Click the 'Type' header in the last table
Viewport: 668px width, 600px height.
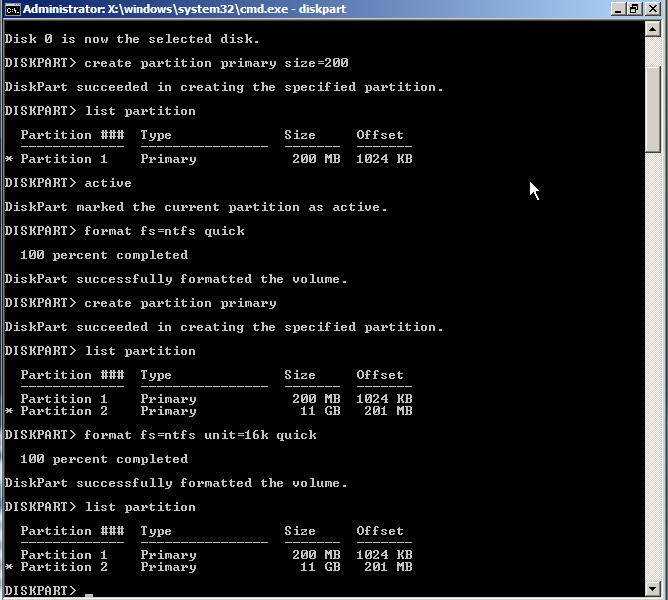coord(156,531)
